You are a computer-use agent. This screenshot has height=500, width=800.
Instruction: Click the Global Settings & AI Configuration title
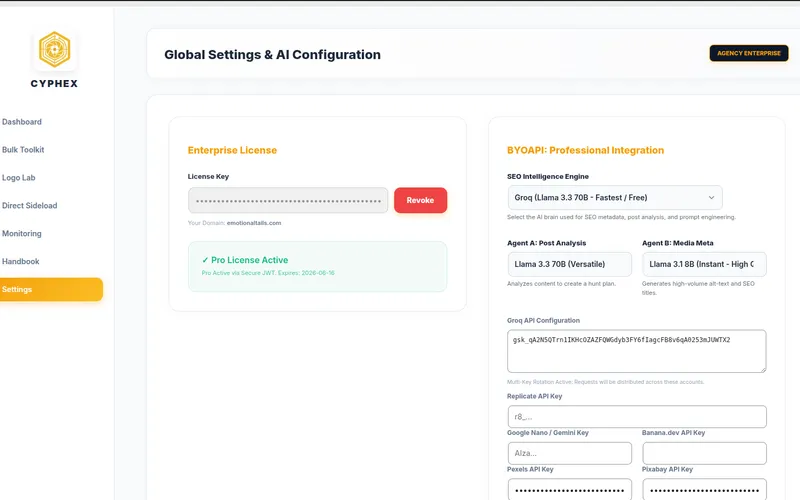272,55
